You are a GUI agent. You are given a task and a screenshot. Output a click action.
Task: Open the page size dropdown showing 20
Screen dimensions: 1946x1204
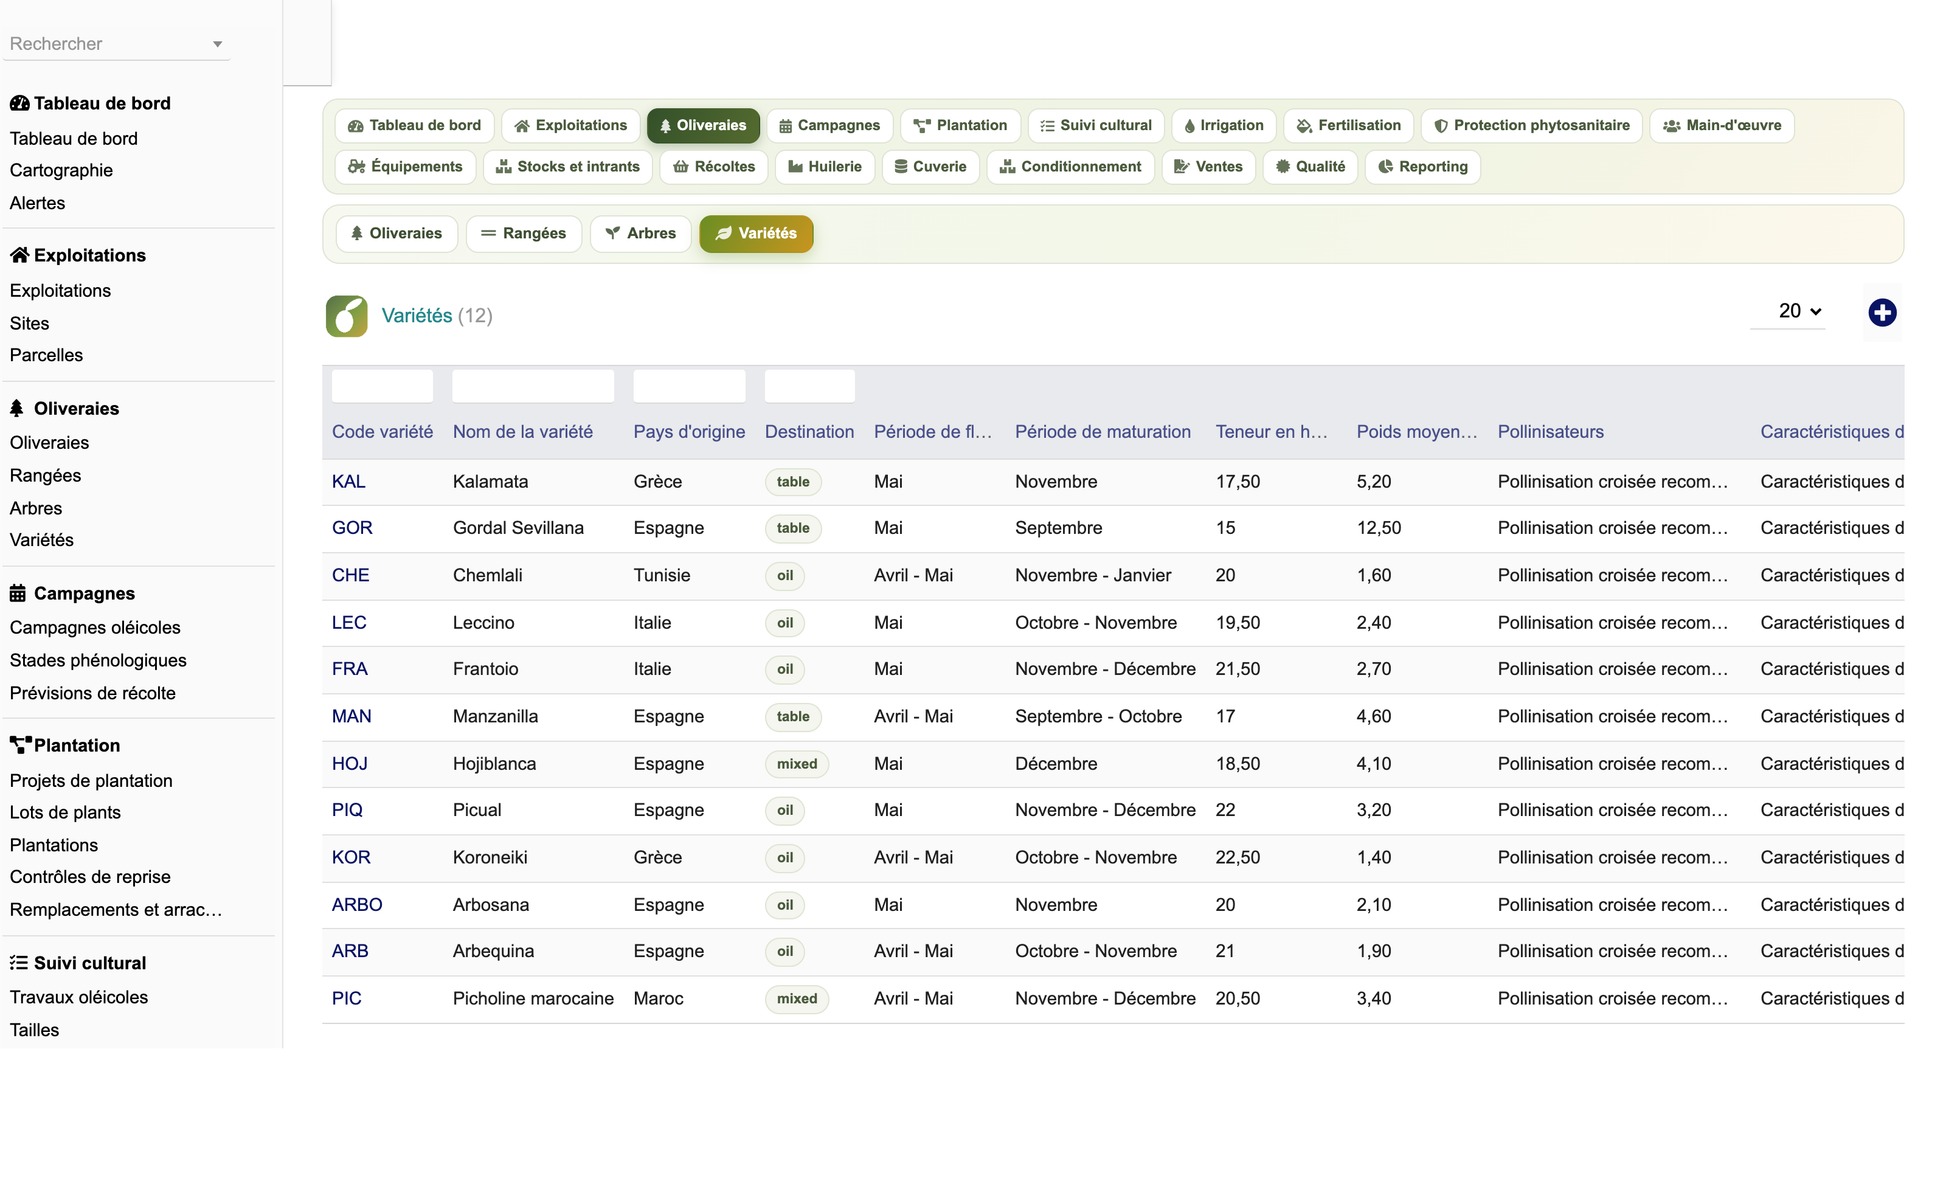(1788, 311)
